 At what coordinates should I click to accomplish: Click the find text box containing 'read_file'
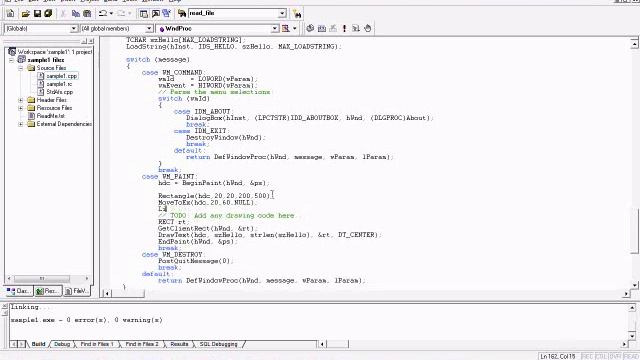(233, 13)
